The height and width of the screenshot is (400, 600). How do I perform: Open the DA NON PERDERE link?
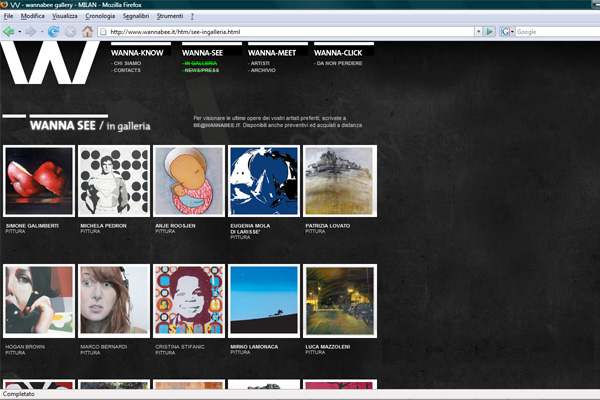point(338,63)
